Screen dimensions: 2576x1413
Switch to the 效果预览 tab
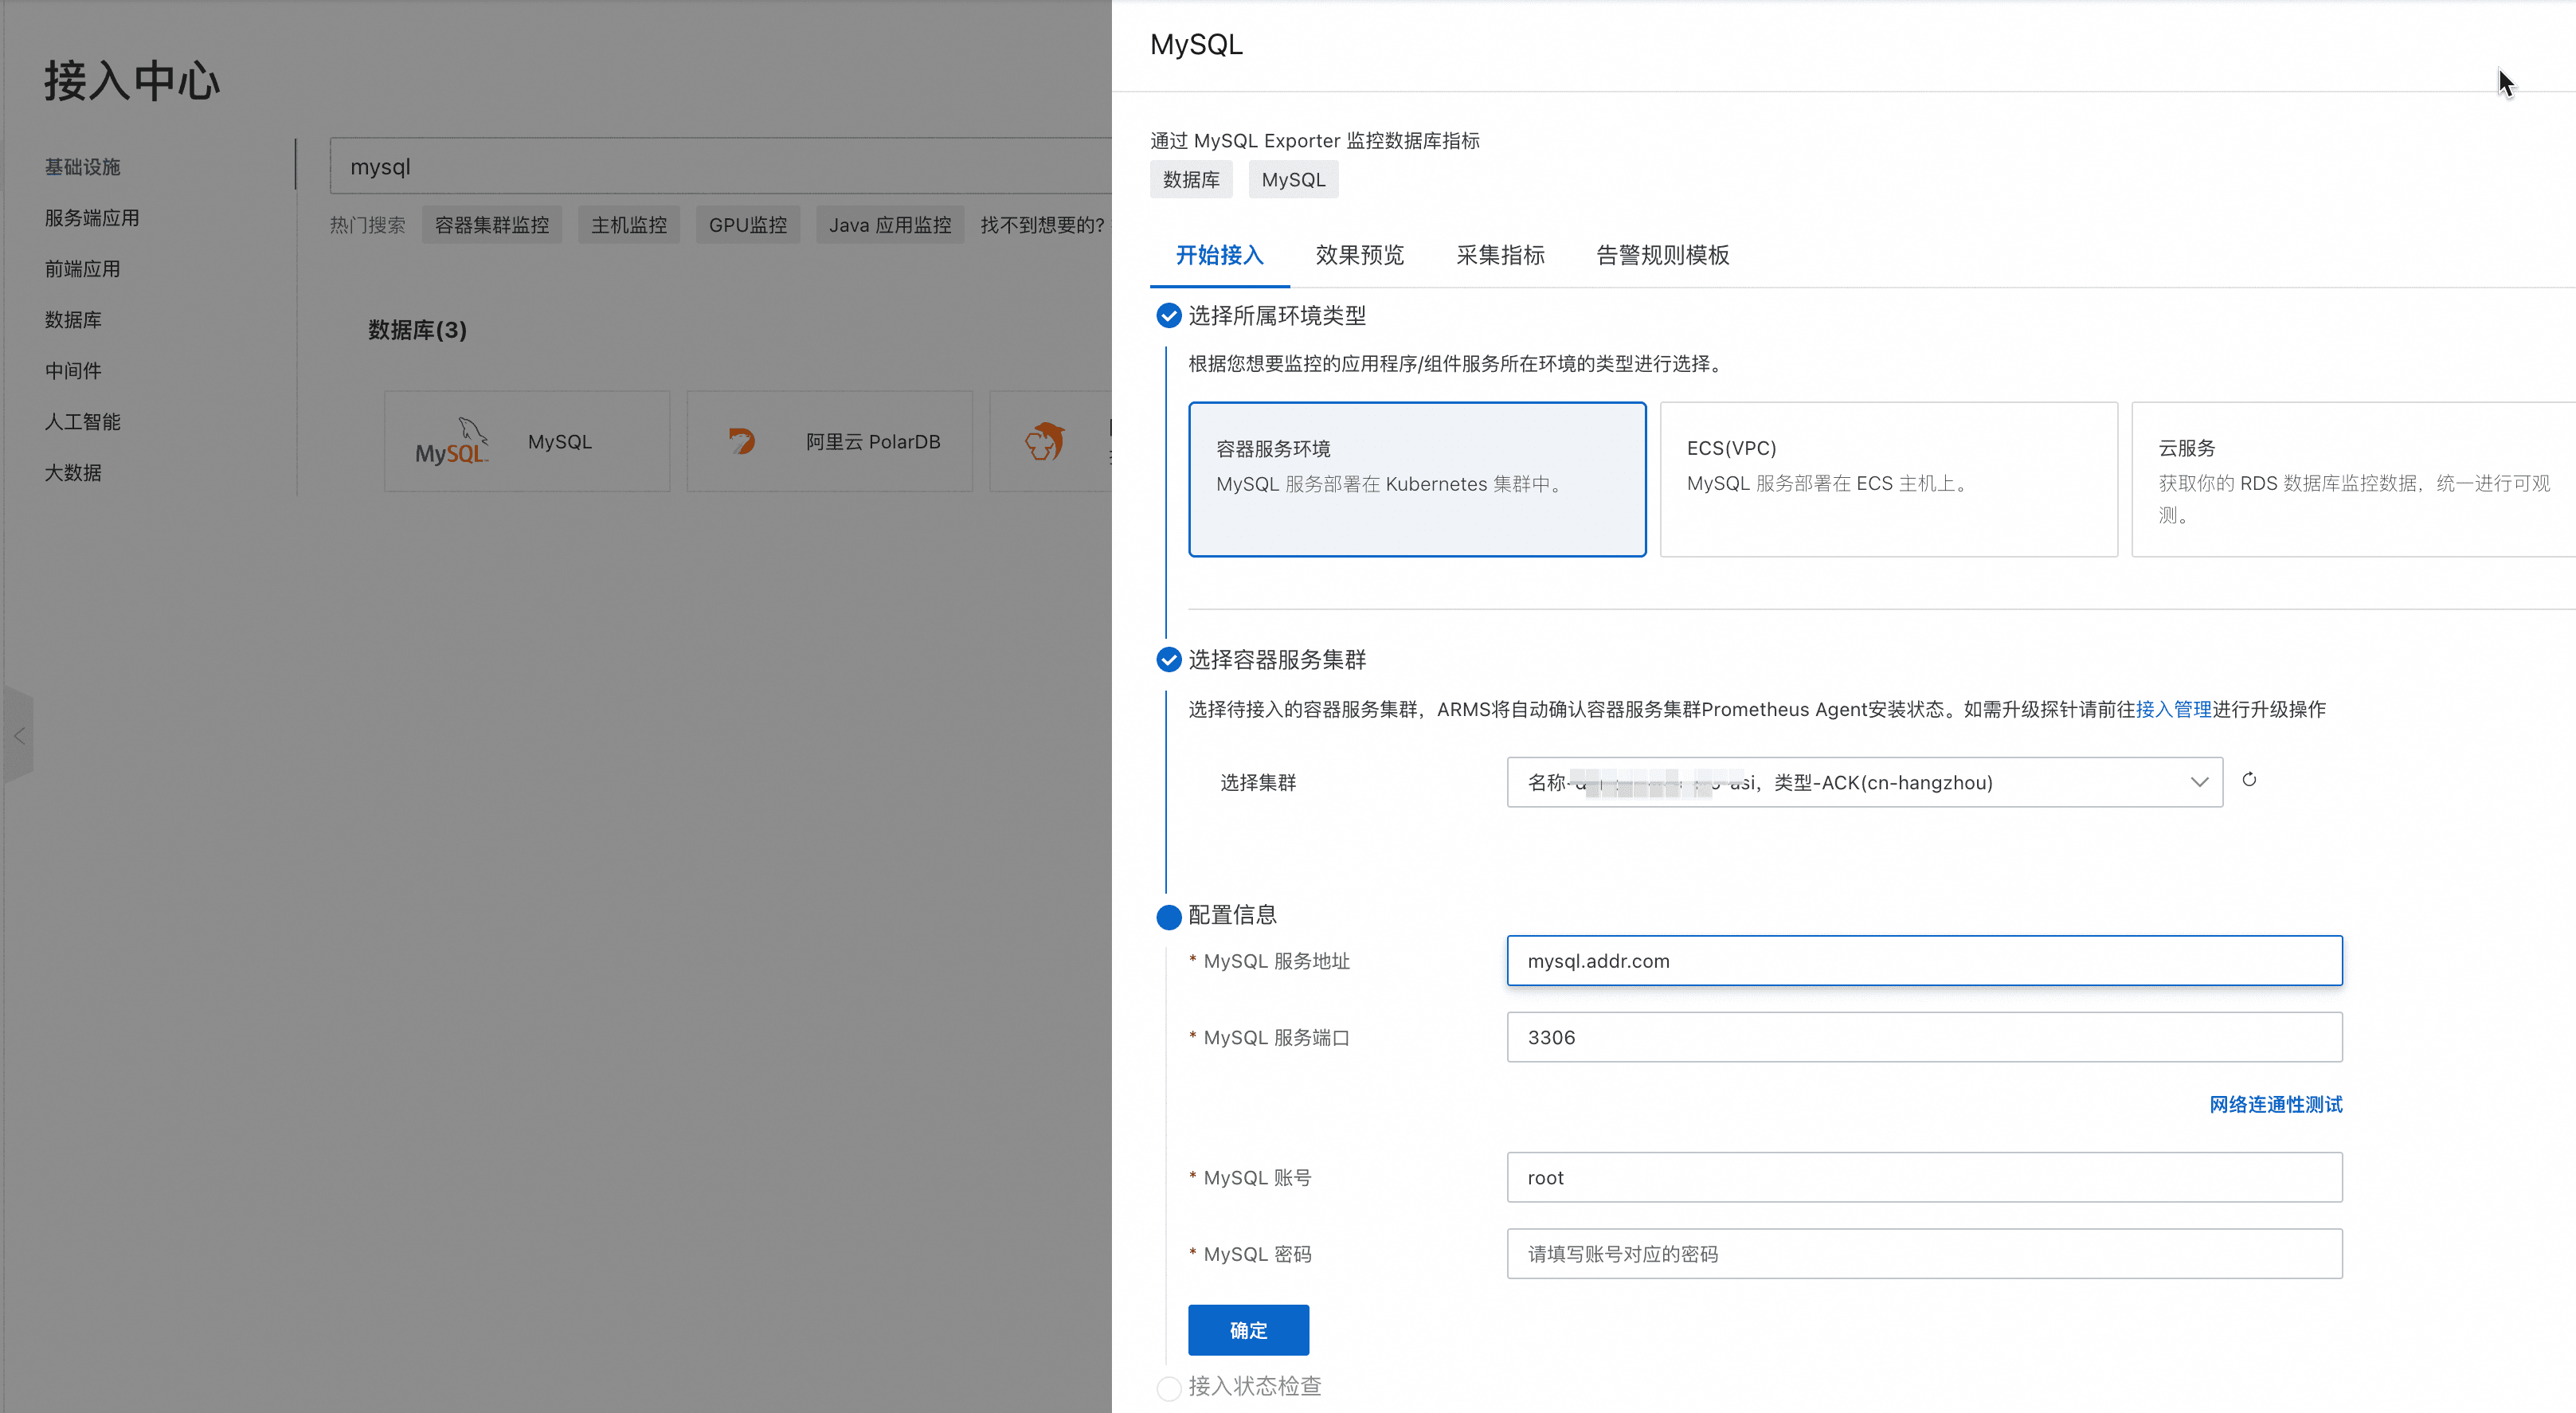tap(1359, 255)
